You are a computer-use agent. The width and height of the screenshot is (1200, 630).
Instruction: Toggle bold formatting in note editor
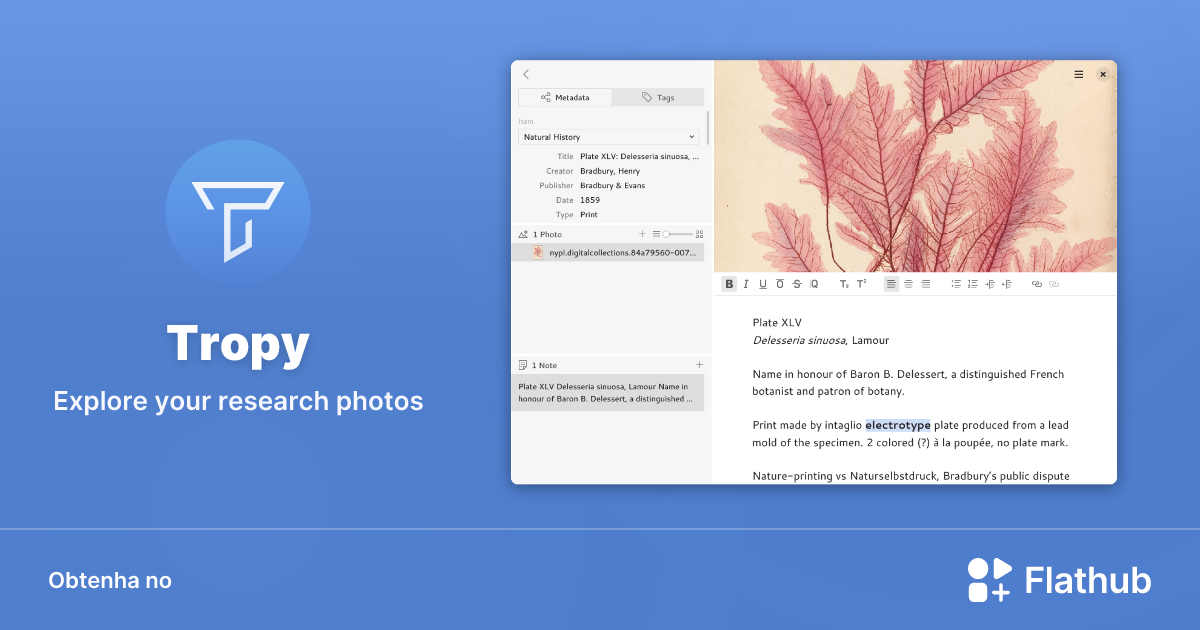(729, 284)
